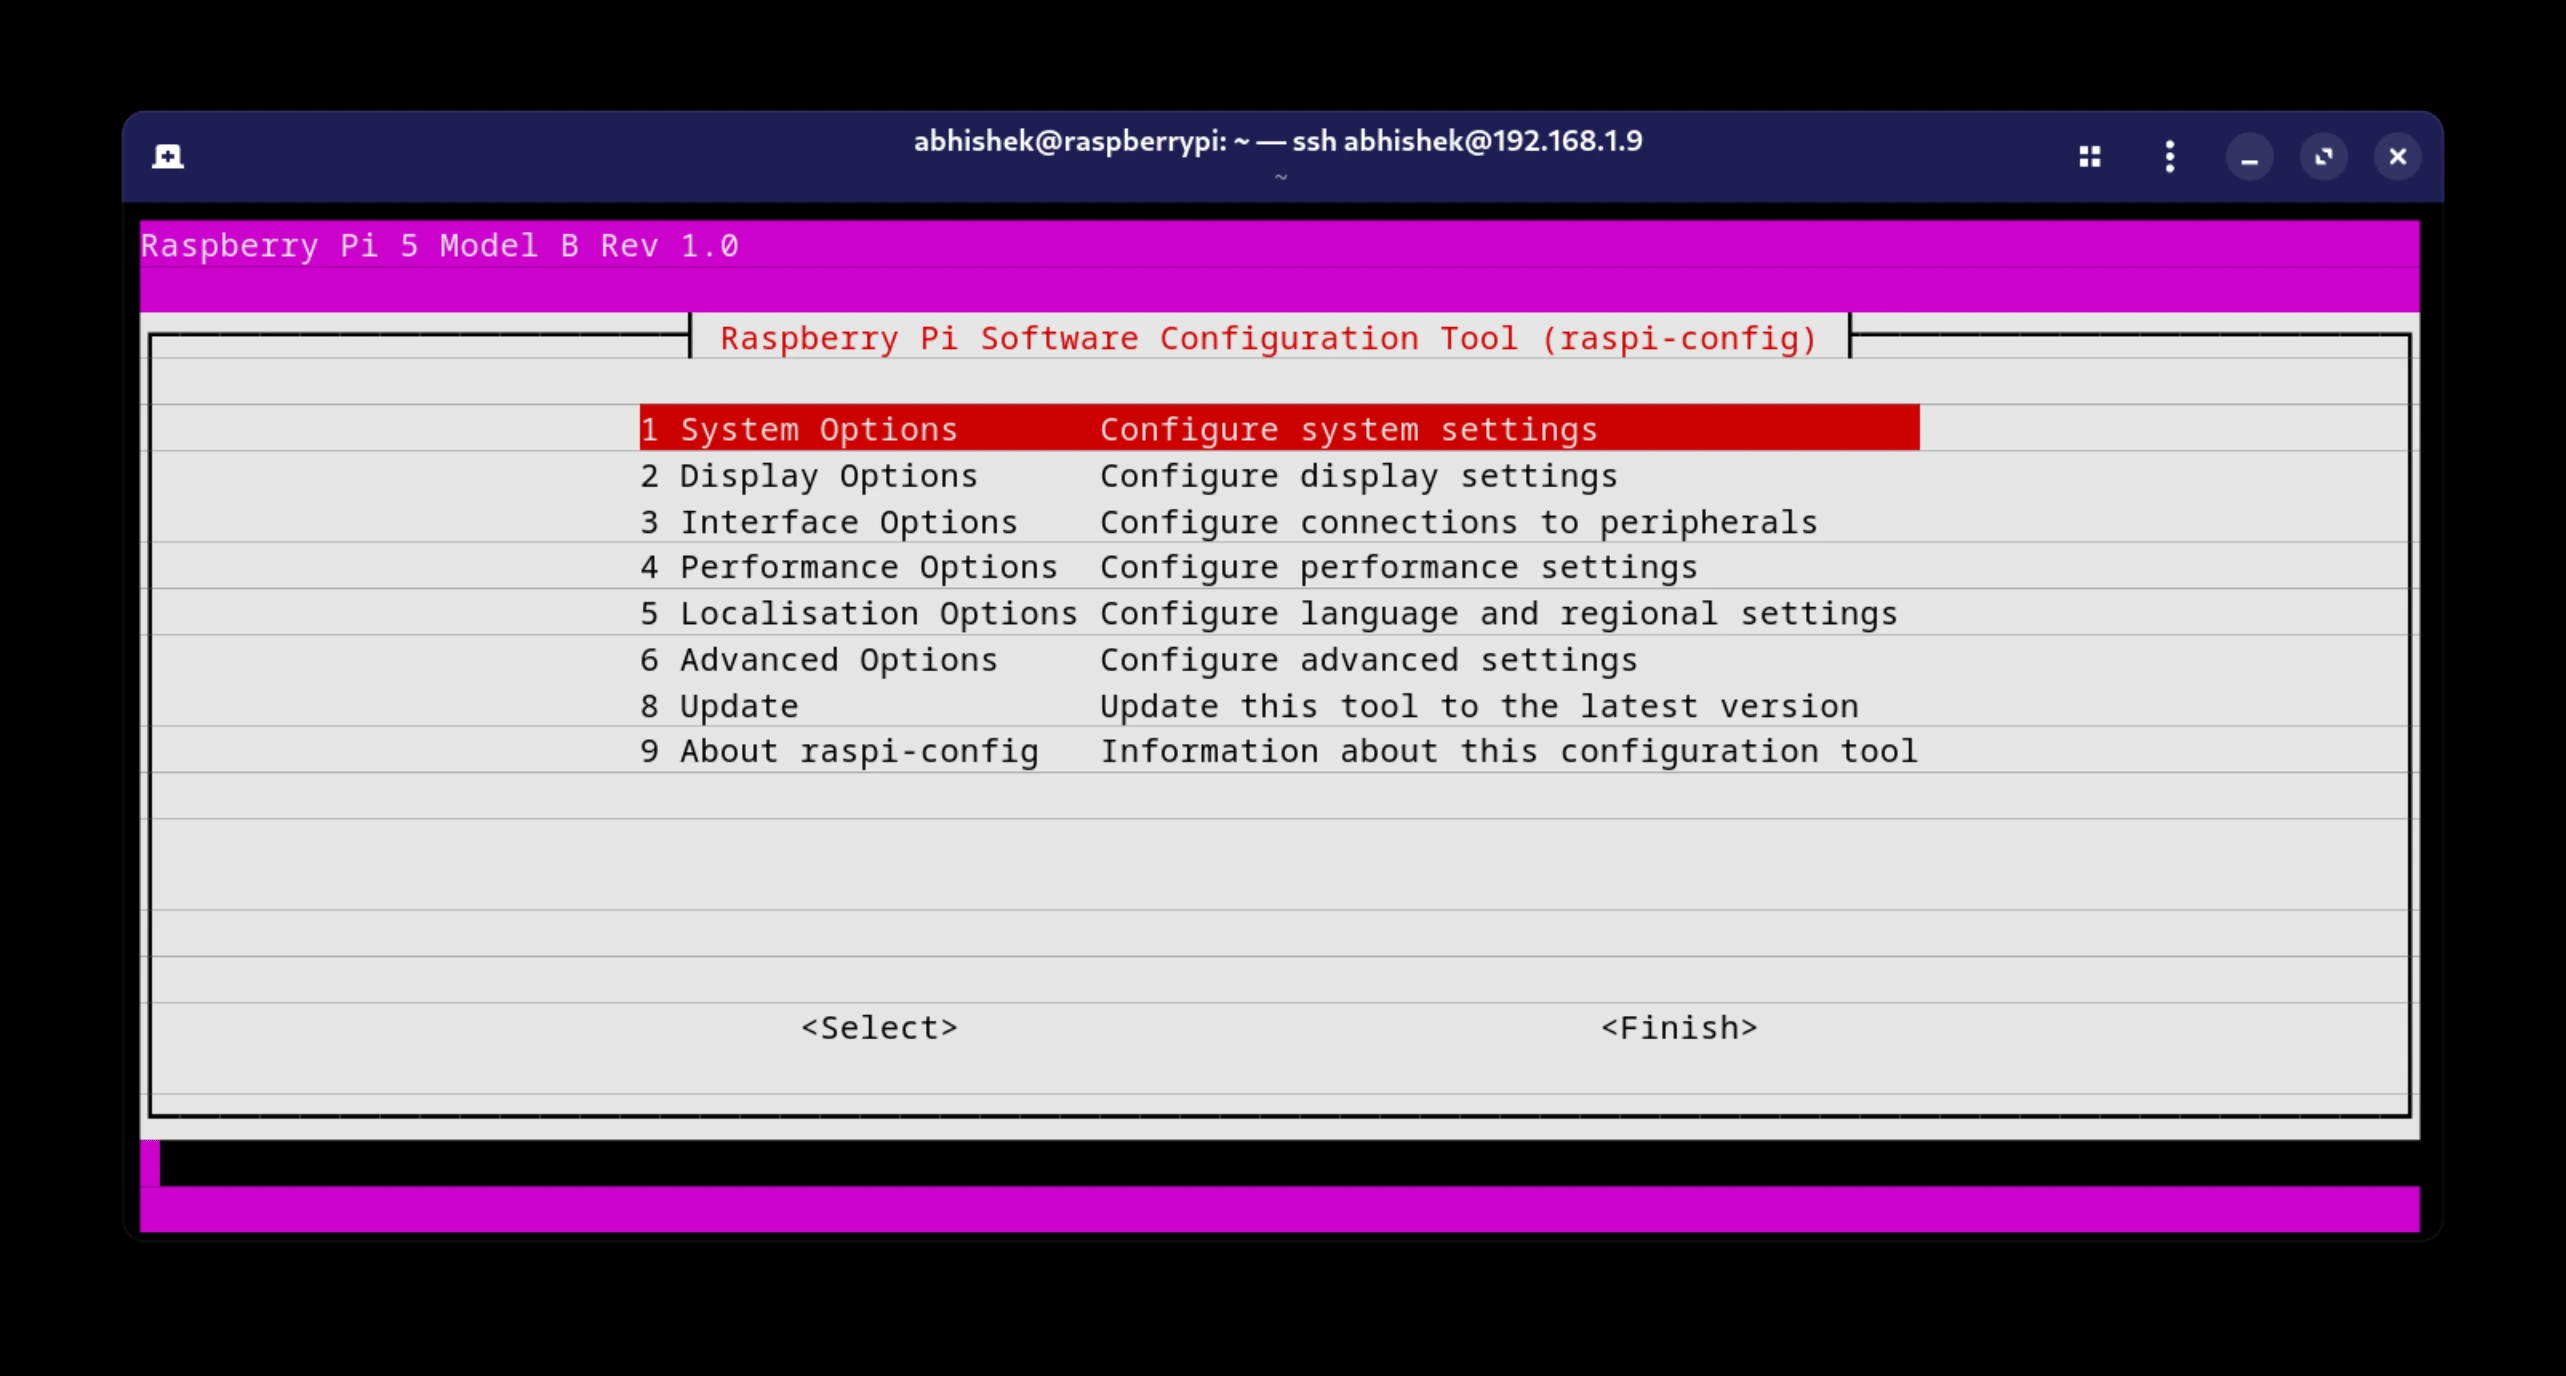Image resolution: width=2566 pixels, height=1376 pixels.
Task: Click the raspi-config dialog title text
Action: coord(1268,339)
